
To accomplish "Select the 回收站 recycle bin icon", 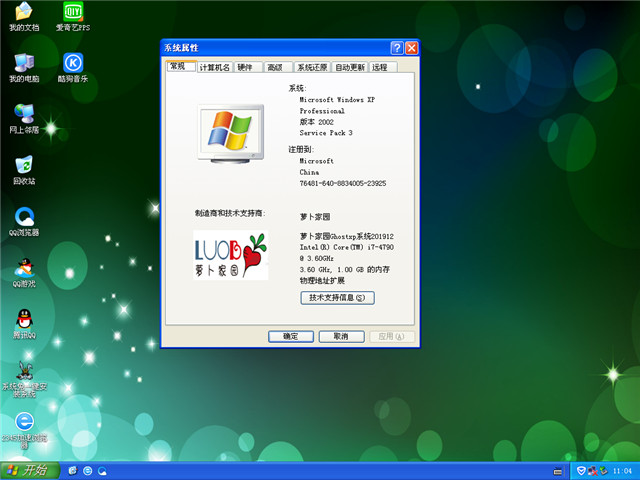I will pos(24,170).
